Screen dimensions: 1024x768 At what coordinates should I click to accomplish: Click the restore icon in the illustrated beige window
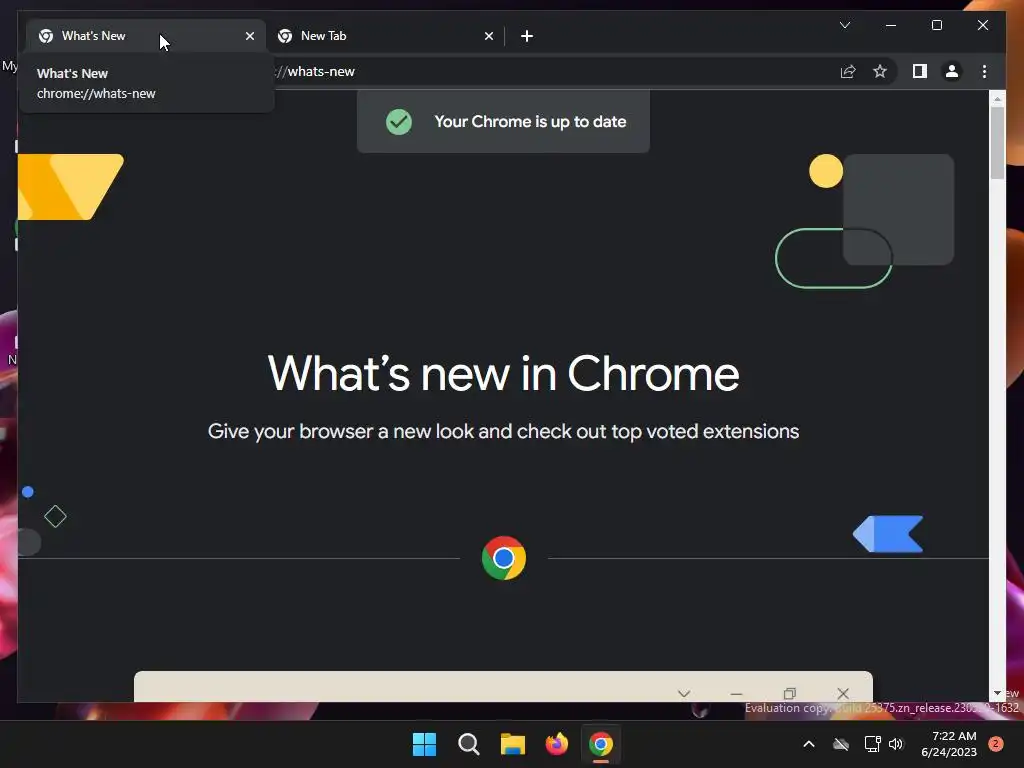[790, 694]
